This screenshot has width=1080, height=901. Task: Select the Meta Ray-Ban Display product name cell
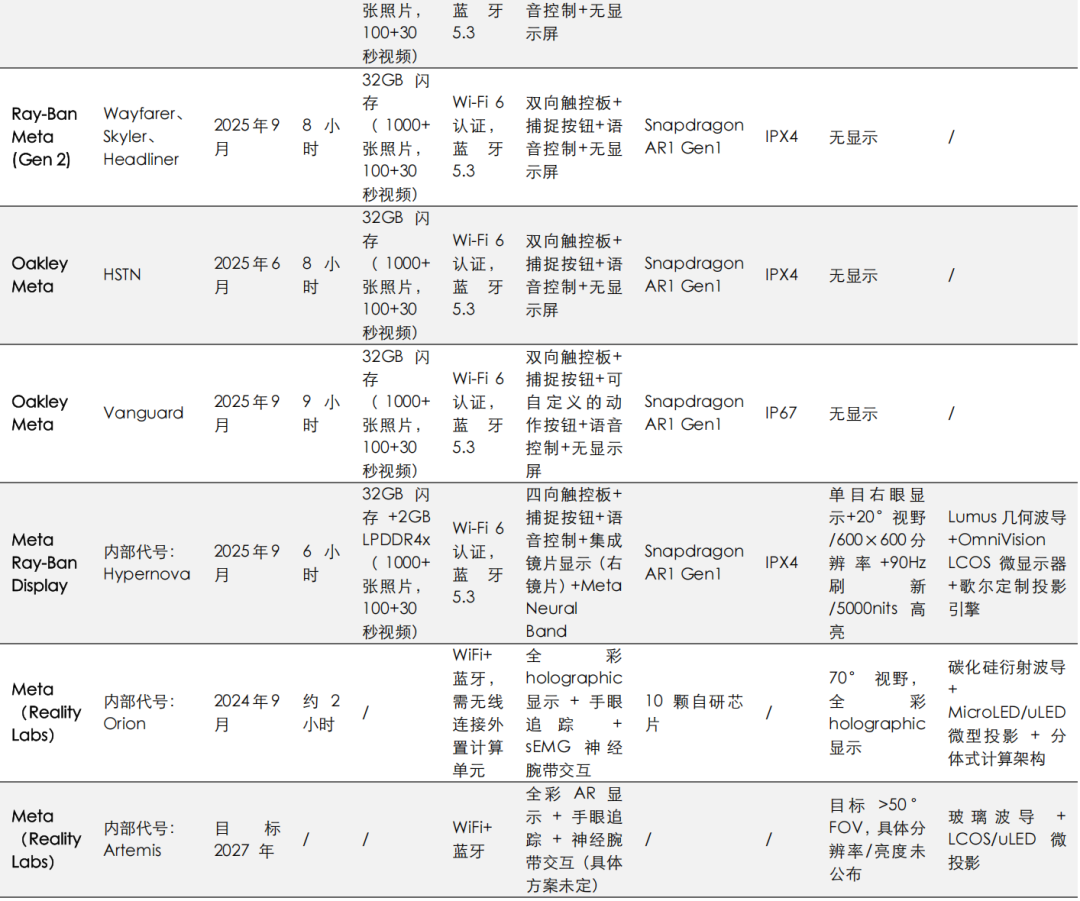coord(44,563)
